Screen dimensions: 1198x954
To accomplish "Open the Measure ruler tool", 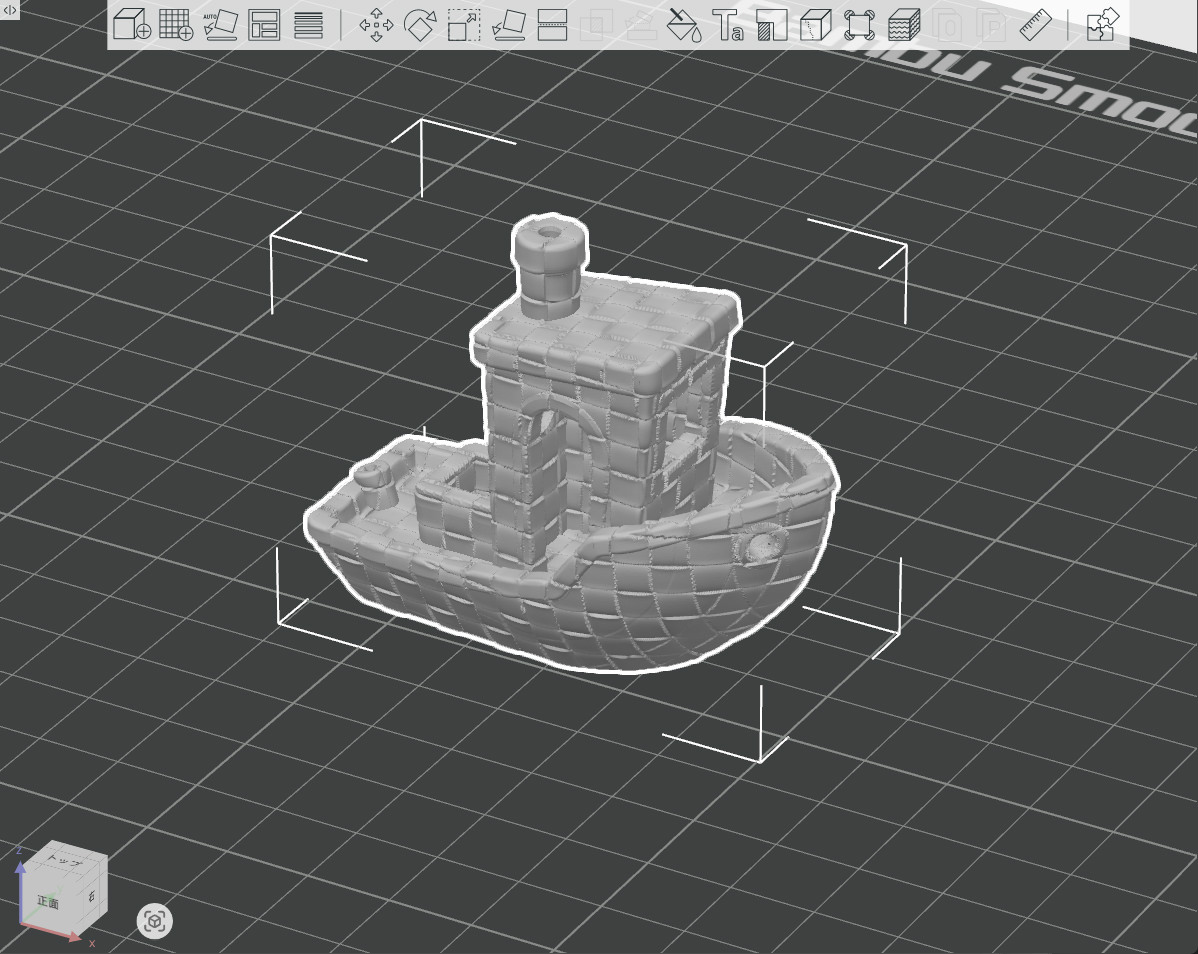I will coord(1036,25).
